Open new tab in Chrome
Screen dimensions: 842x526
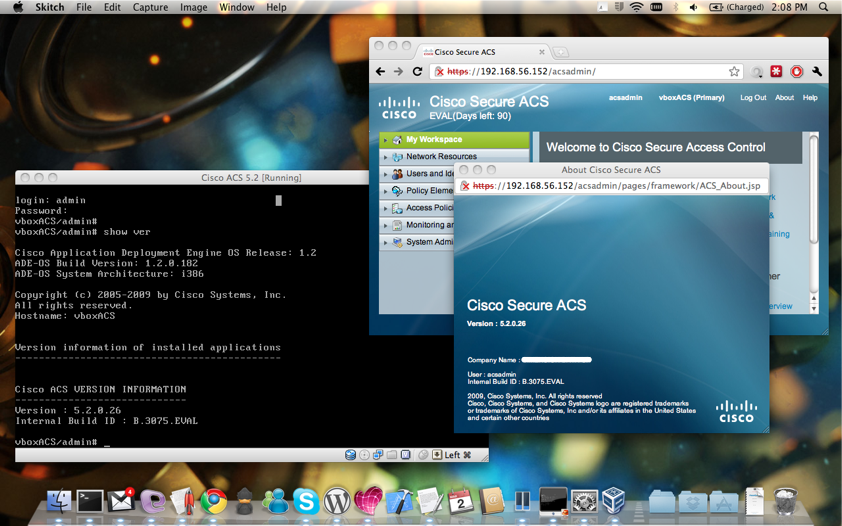(560, 52)
